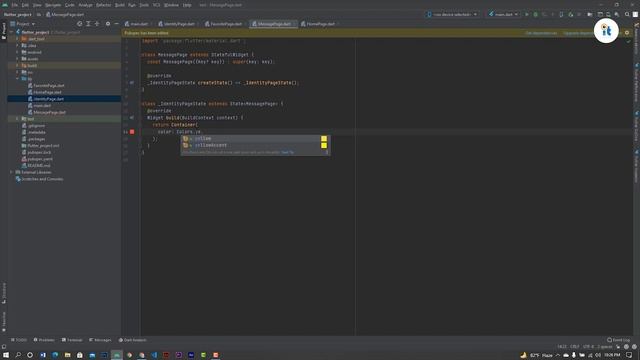Start debugging with the bug icon
This screenshot has width=640, height=360.
click(536, 14)
